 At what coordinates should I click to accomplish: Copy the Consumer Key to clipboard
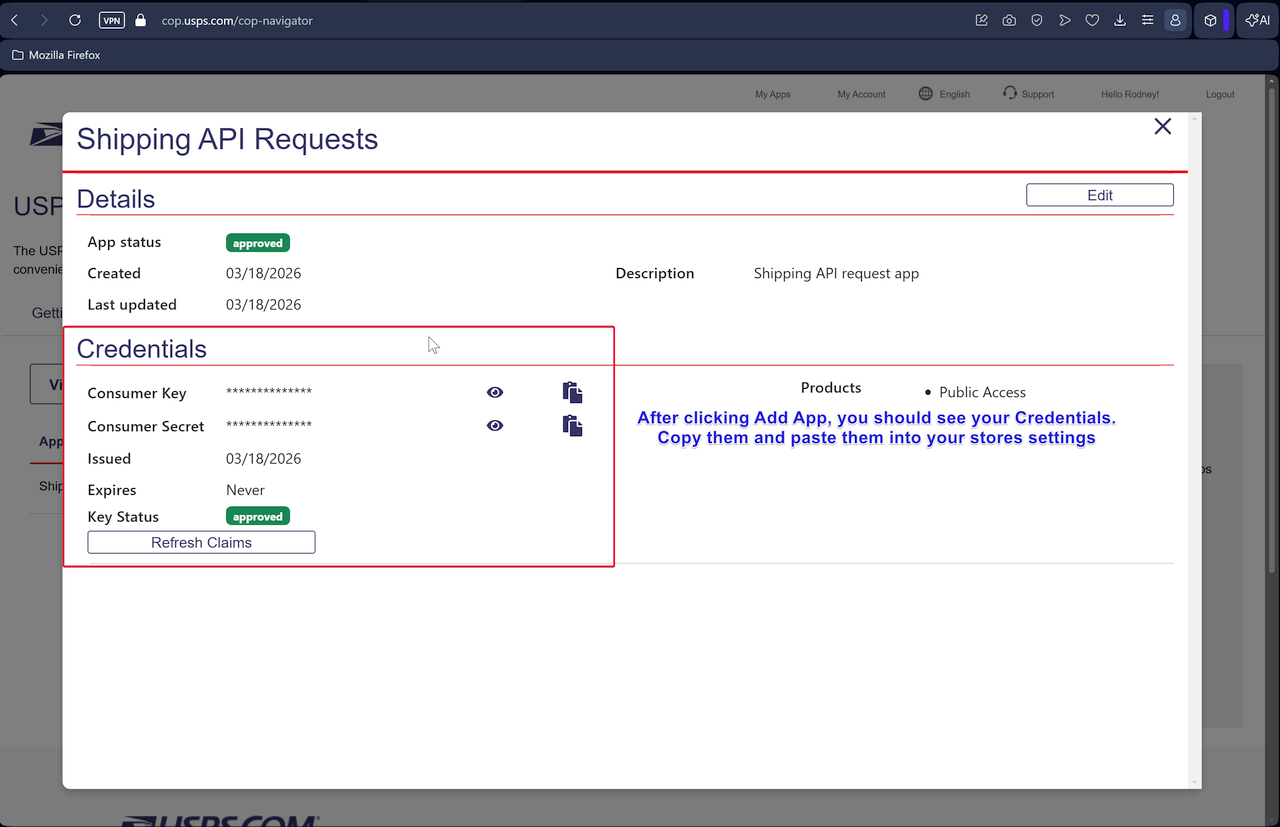[573, 393]
